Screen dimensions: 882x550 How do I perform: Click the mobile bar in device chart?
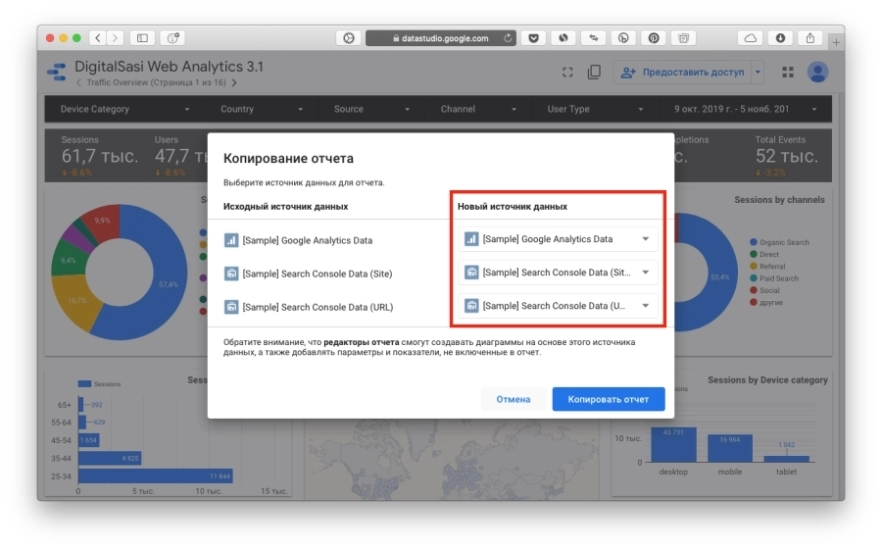(x=730, y=448)
